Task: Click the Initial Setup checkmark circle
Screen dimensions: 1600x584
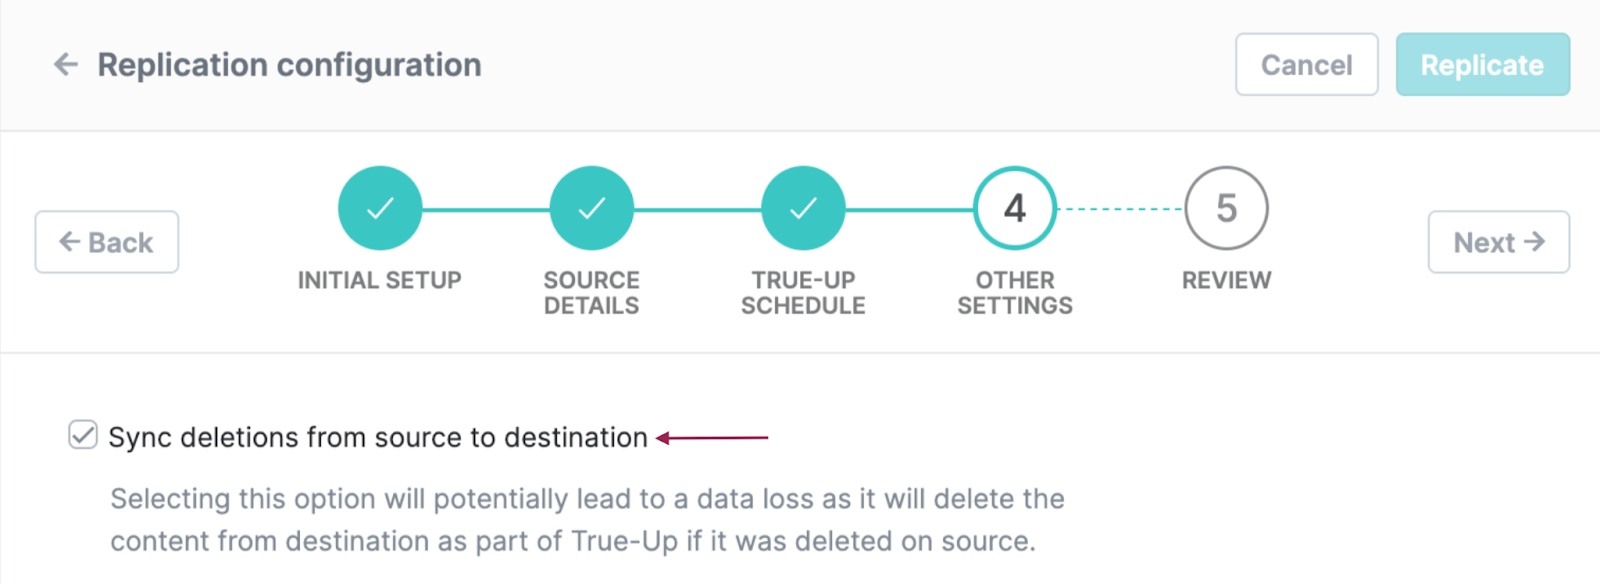Action: click(x=380, y=208)
